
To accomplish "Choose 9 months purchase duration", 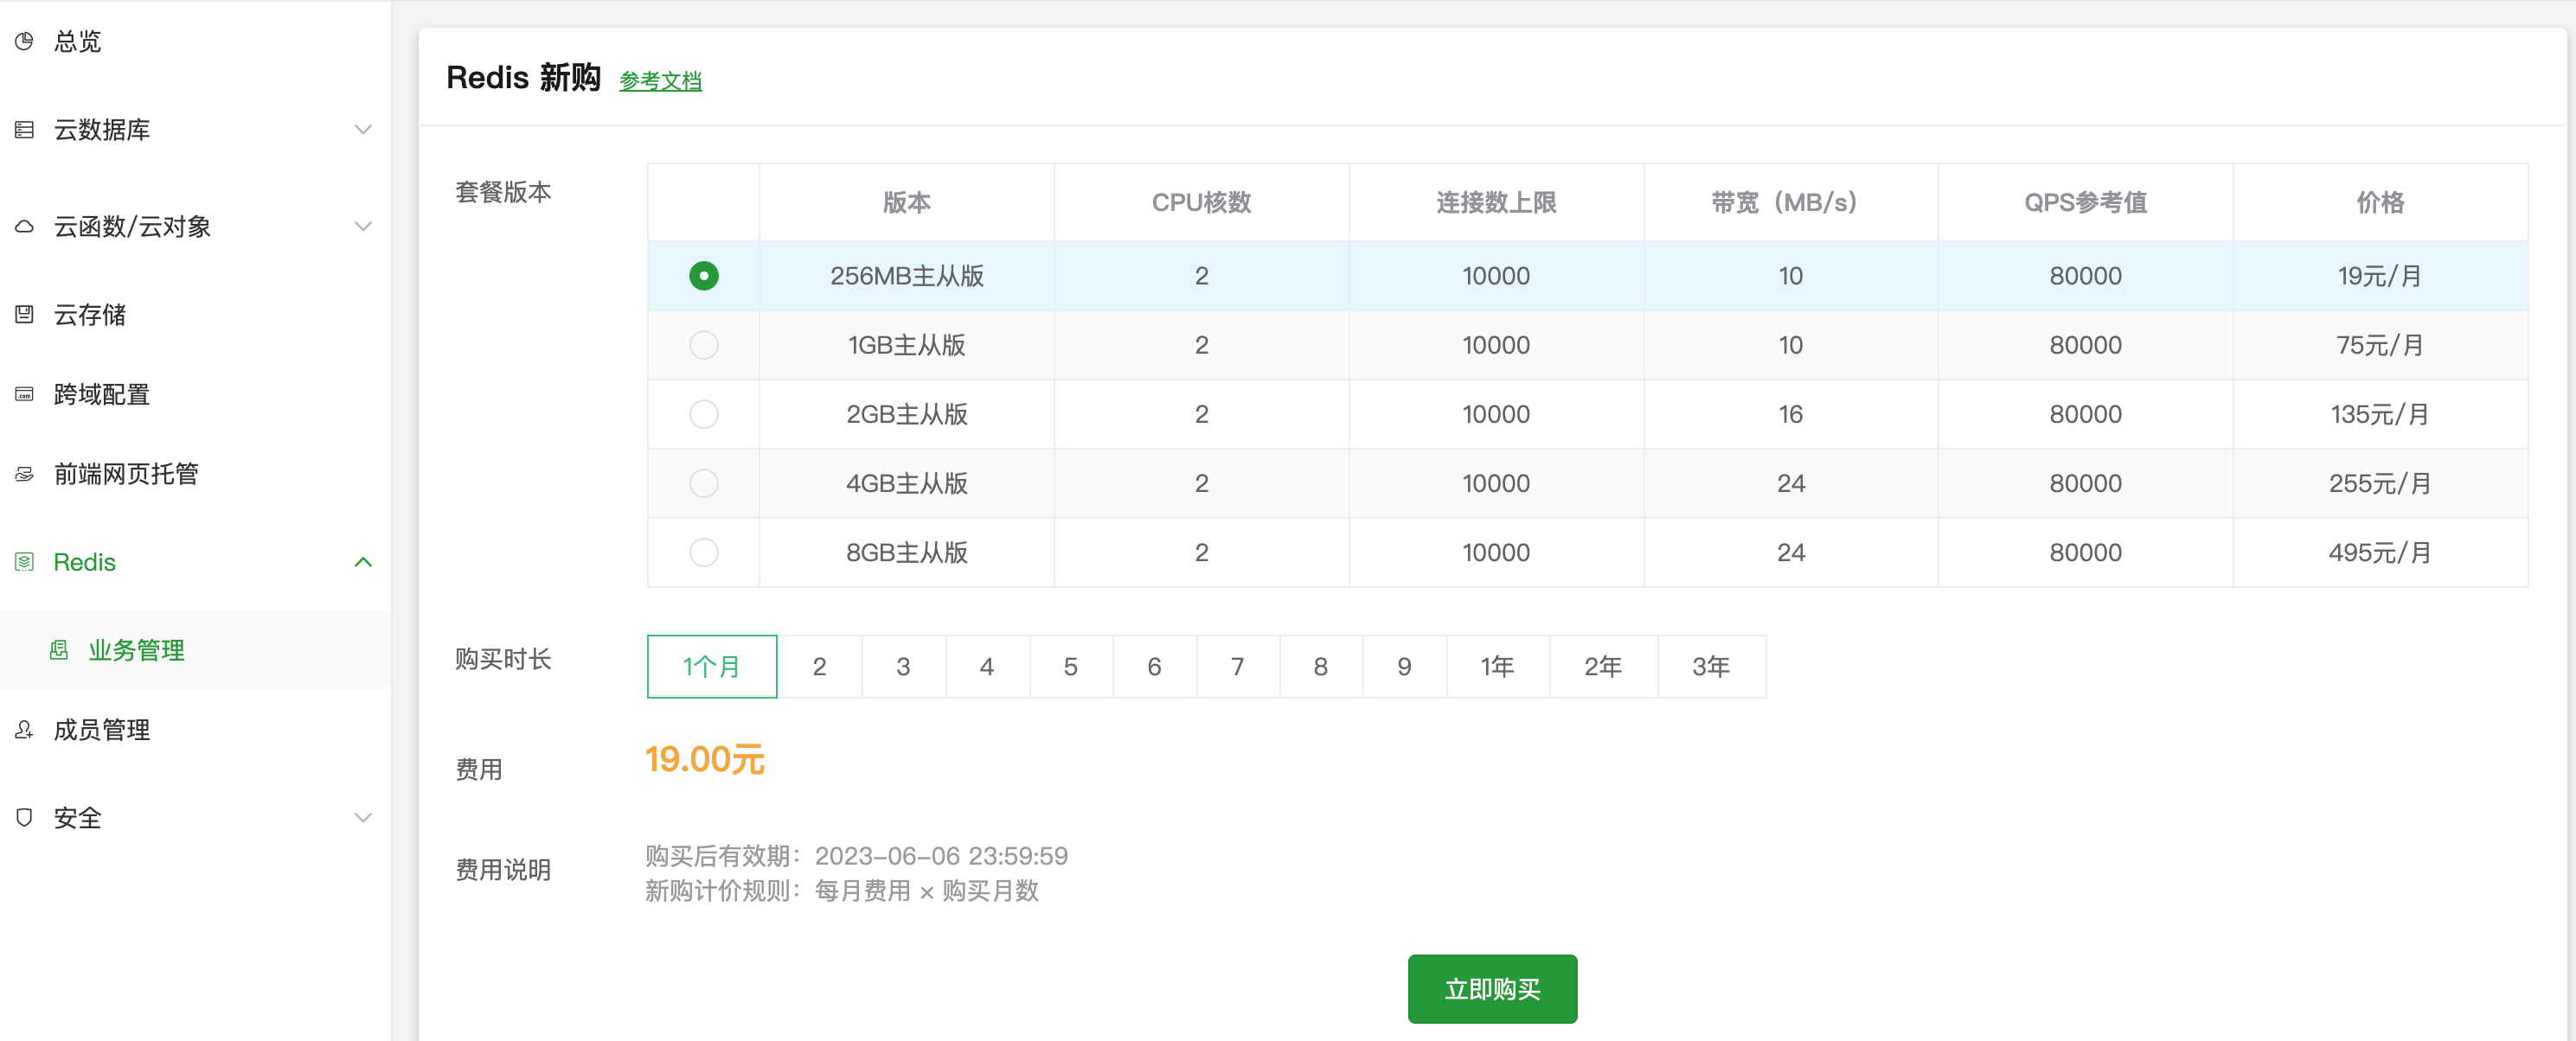I will pyautogui.click(x=1404, y=666).
